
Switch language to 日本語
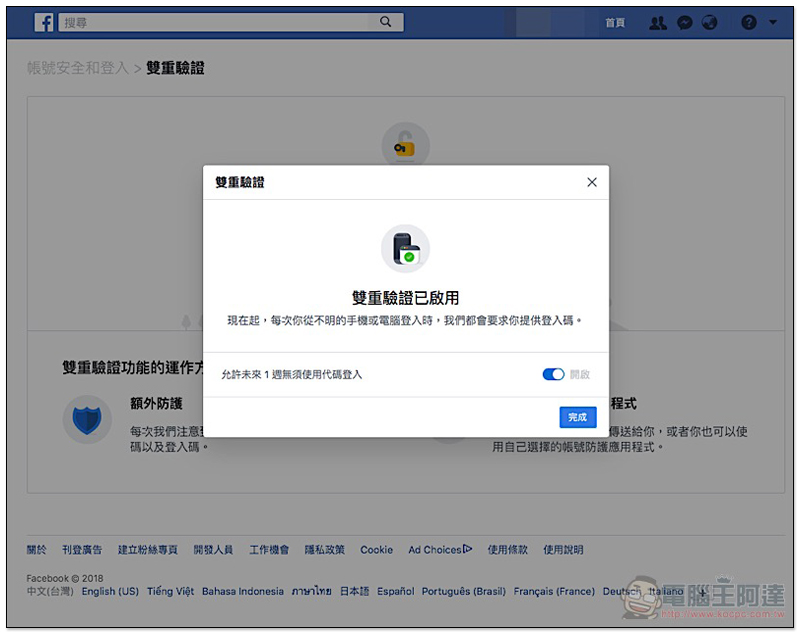354,592
